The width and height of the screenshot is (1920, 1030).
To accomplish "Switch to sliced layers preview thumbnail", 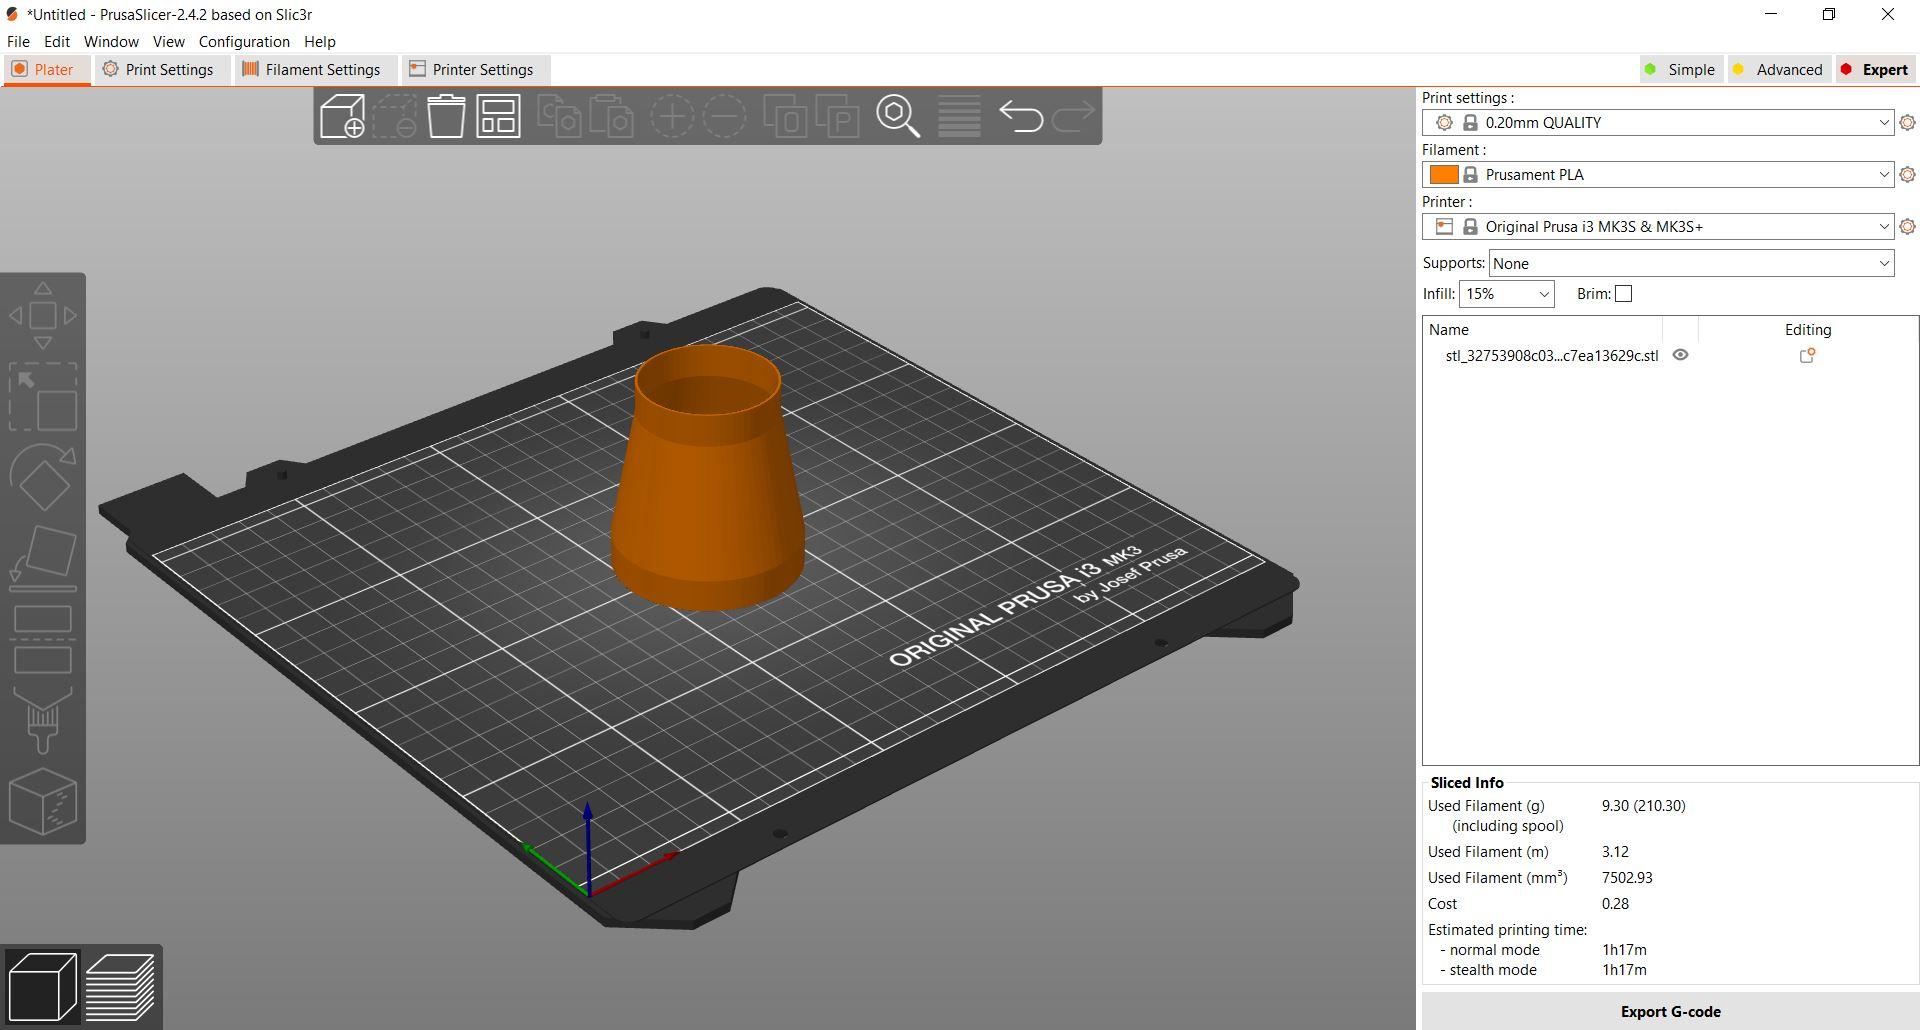I will click(120, 986).
